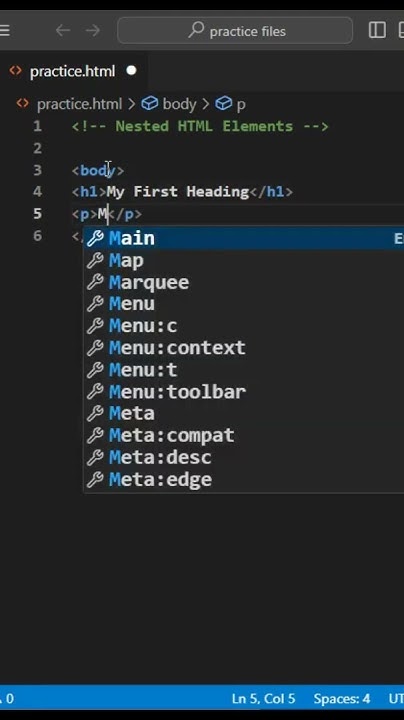Expand the body breadcrumb item

(x=180, y=104)
